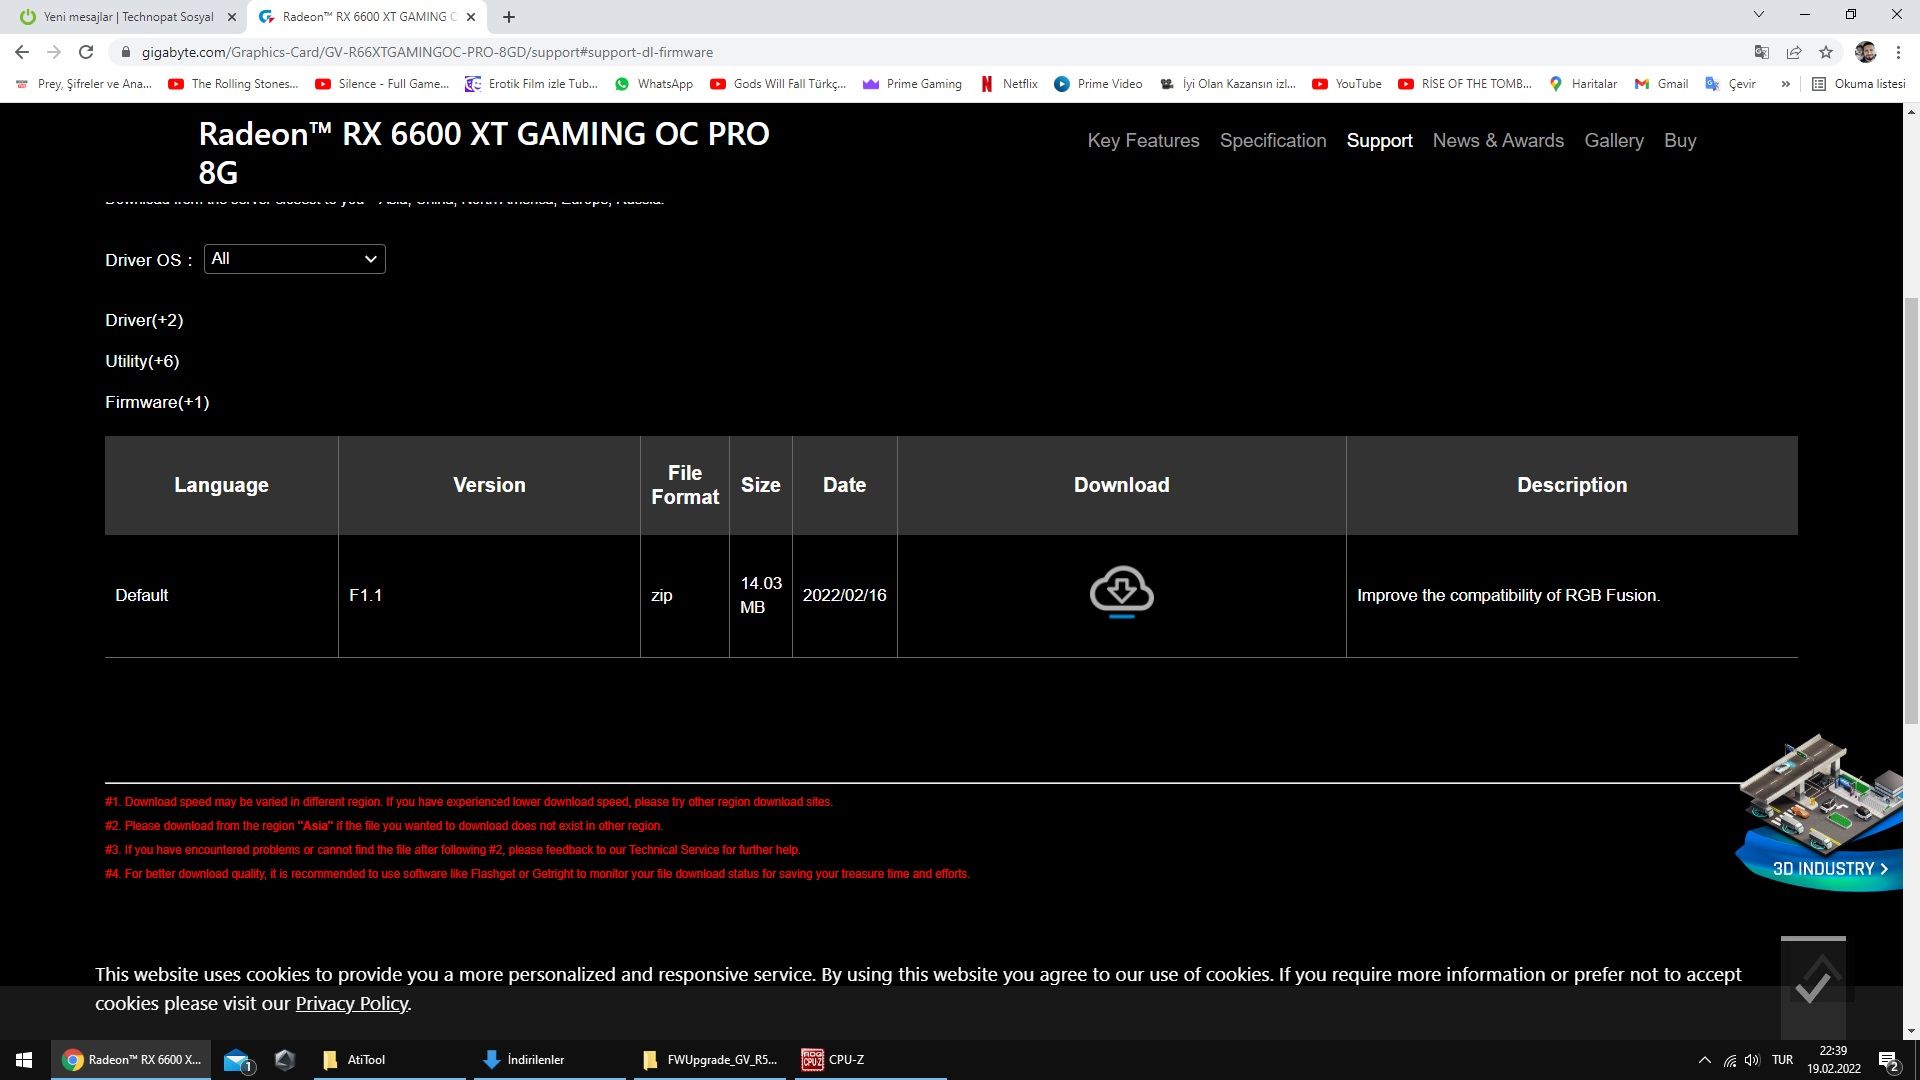Collapse the Firmware(+1) section
1920x1080 pixels.
click(157, 402)
